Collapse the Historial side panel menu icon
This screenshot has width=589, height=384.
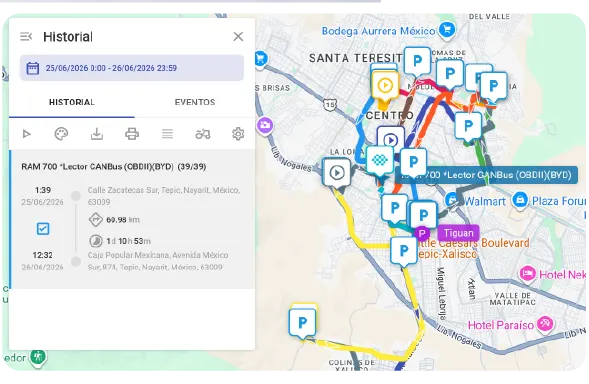pos(26,36)
